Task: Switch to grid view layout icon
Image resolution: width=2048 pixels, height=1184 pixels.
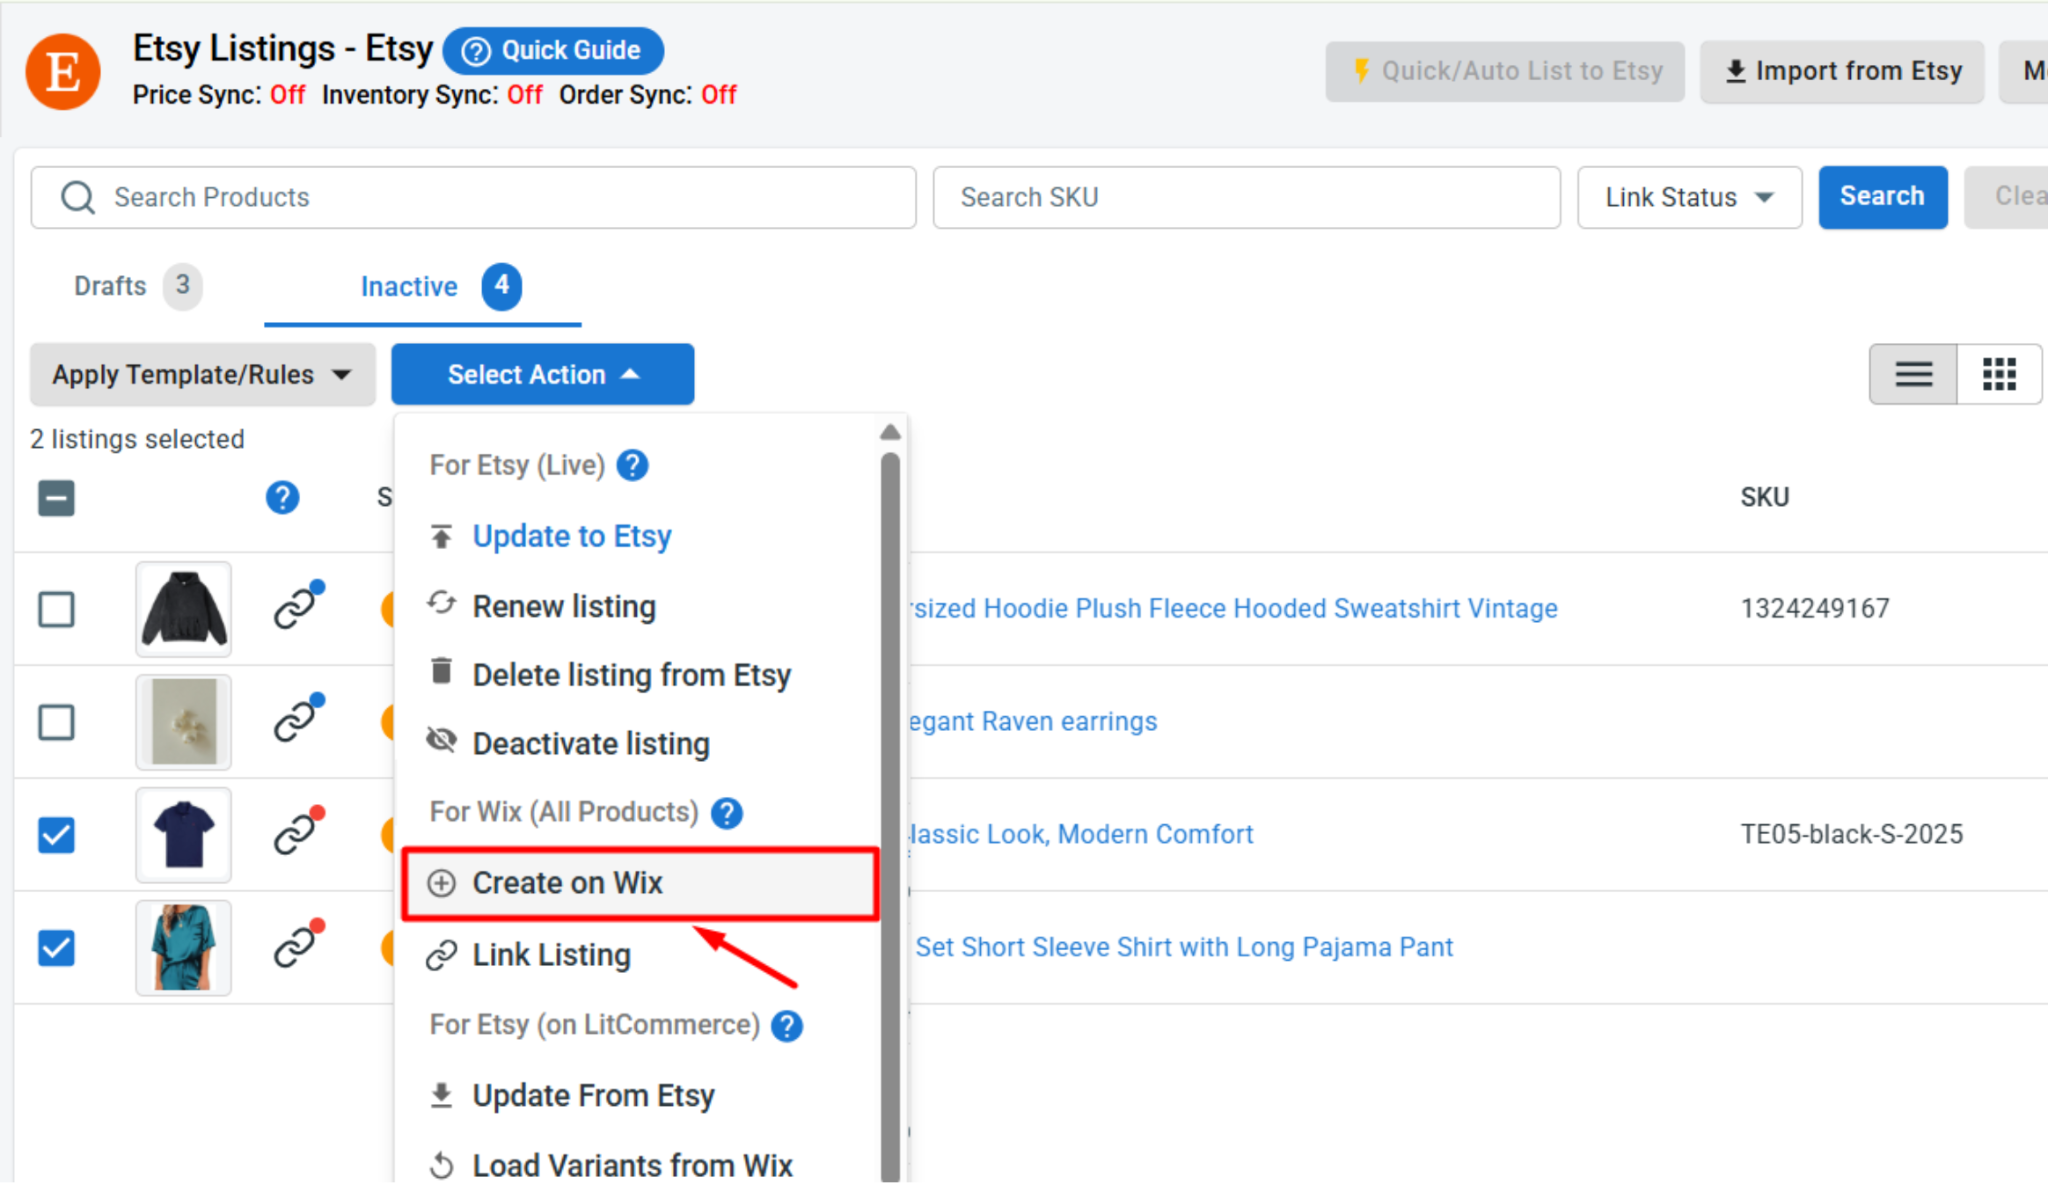Action: 1999,374
